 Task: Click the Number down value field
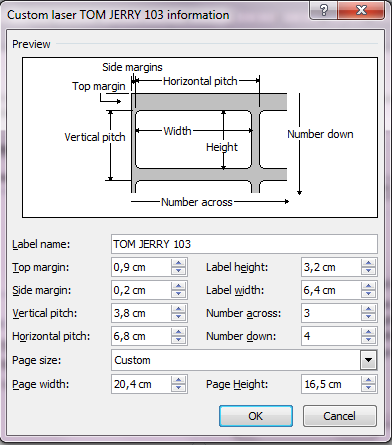coord(331,336)
